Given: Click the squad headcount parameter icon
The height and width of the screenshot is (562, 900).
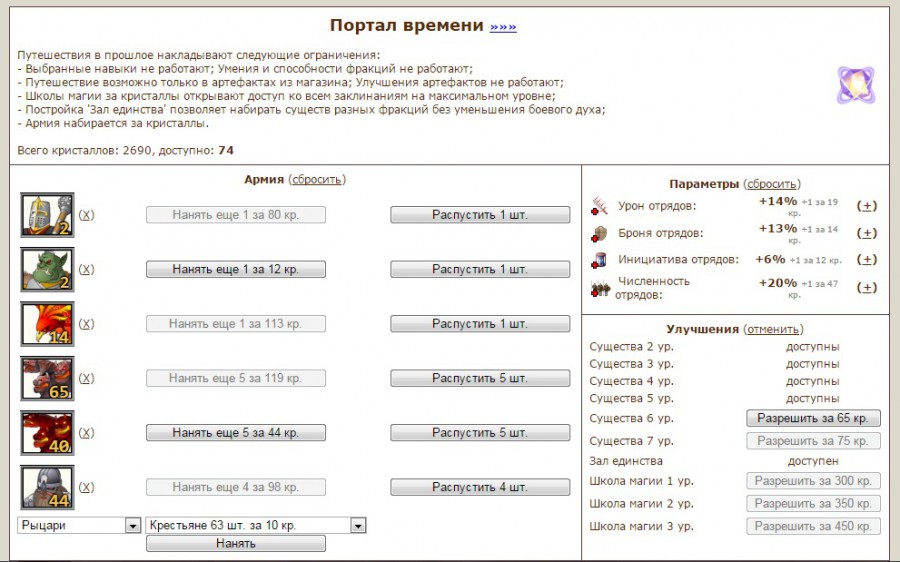Looking at the screenshot, I should point(600,288).
